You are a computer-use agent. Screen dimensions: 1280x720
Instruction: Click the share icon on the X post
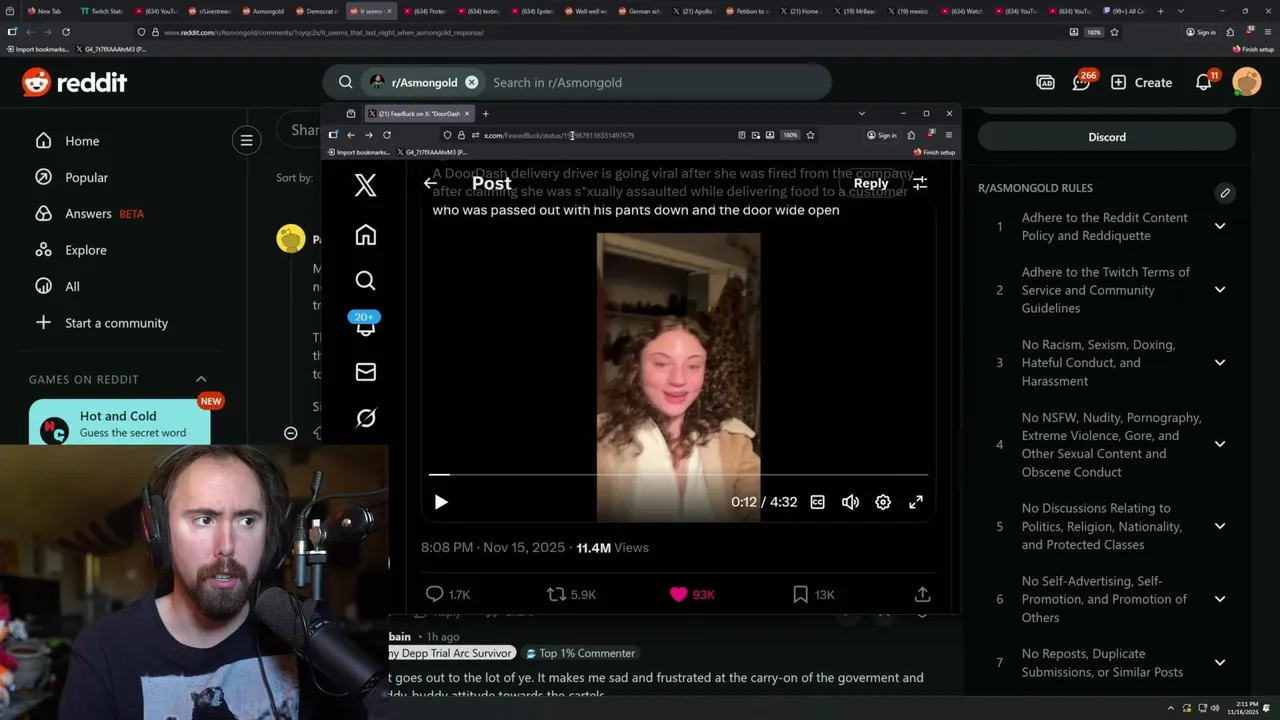click(x=922, y=594)
